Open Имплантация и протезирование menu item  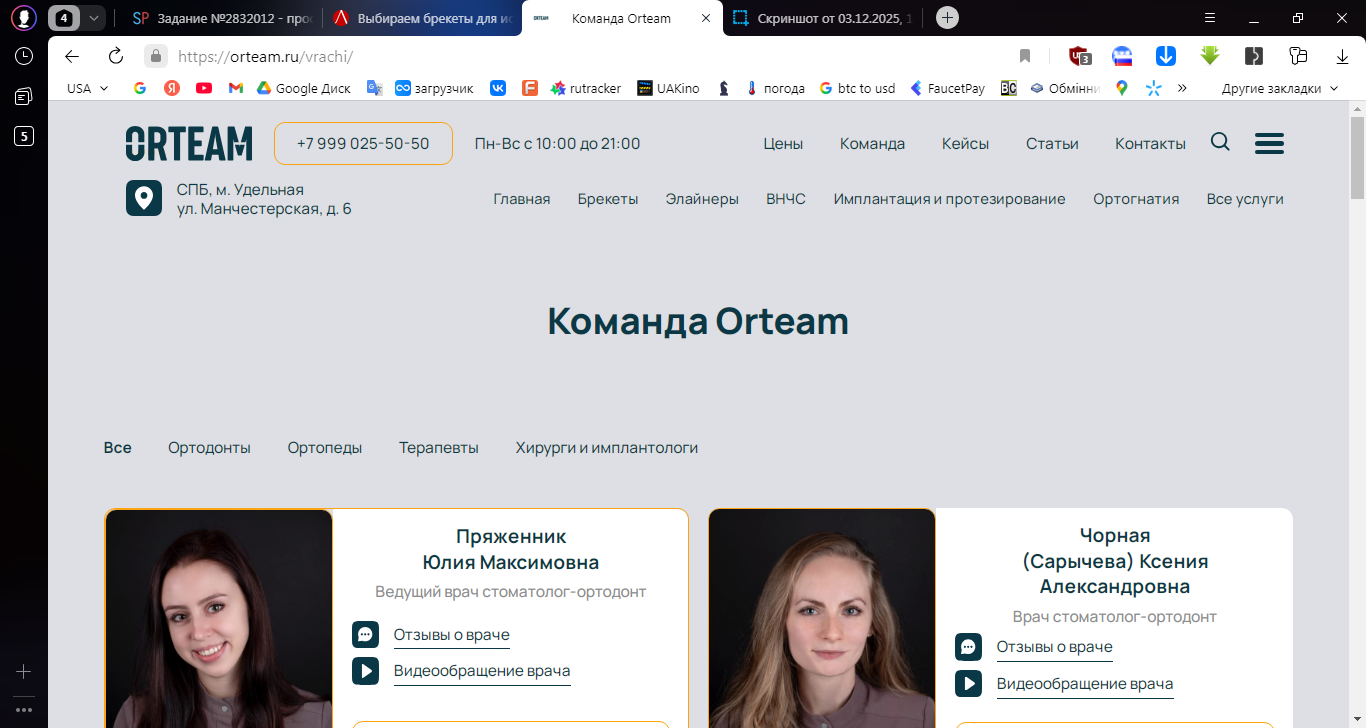coord(949,199)
